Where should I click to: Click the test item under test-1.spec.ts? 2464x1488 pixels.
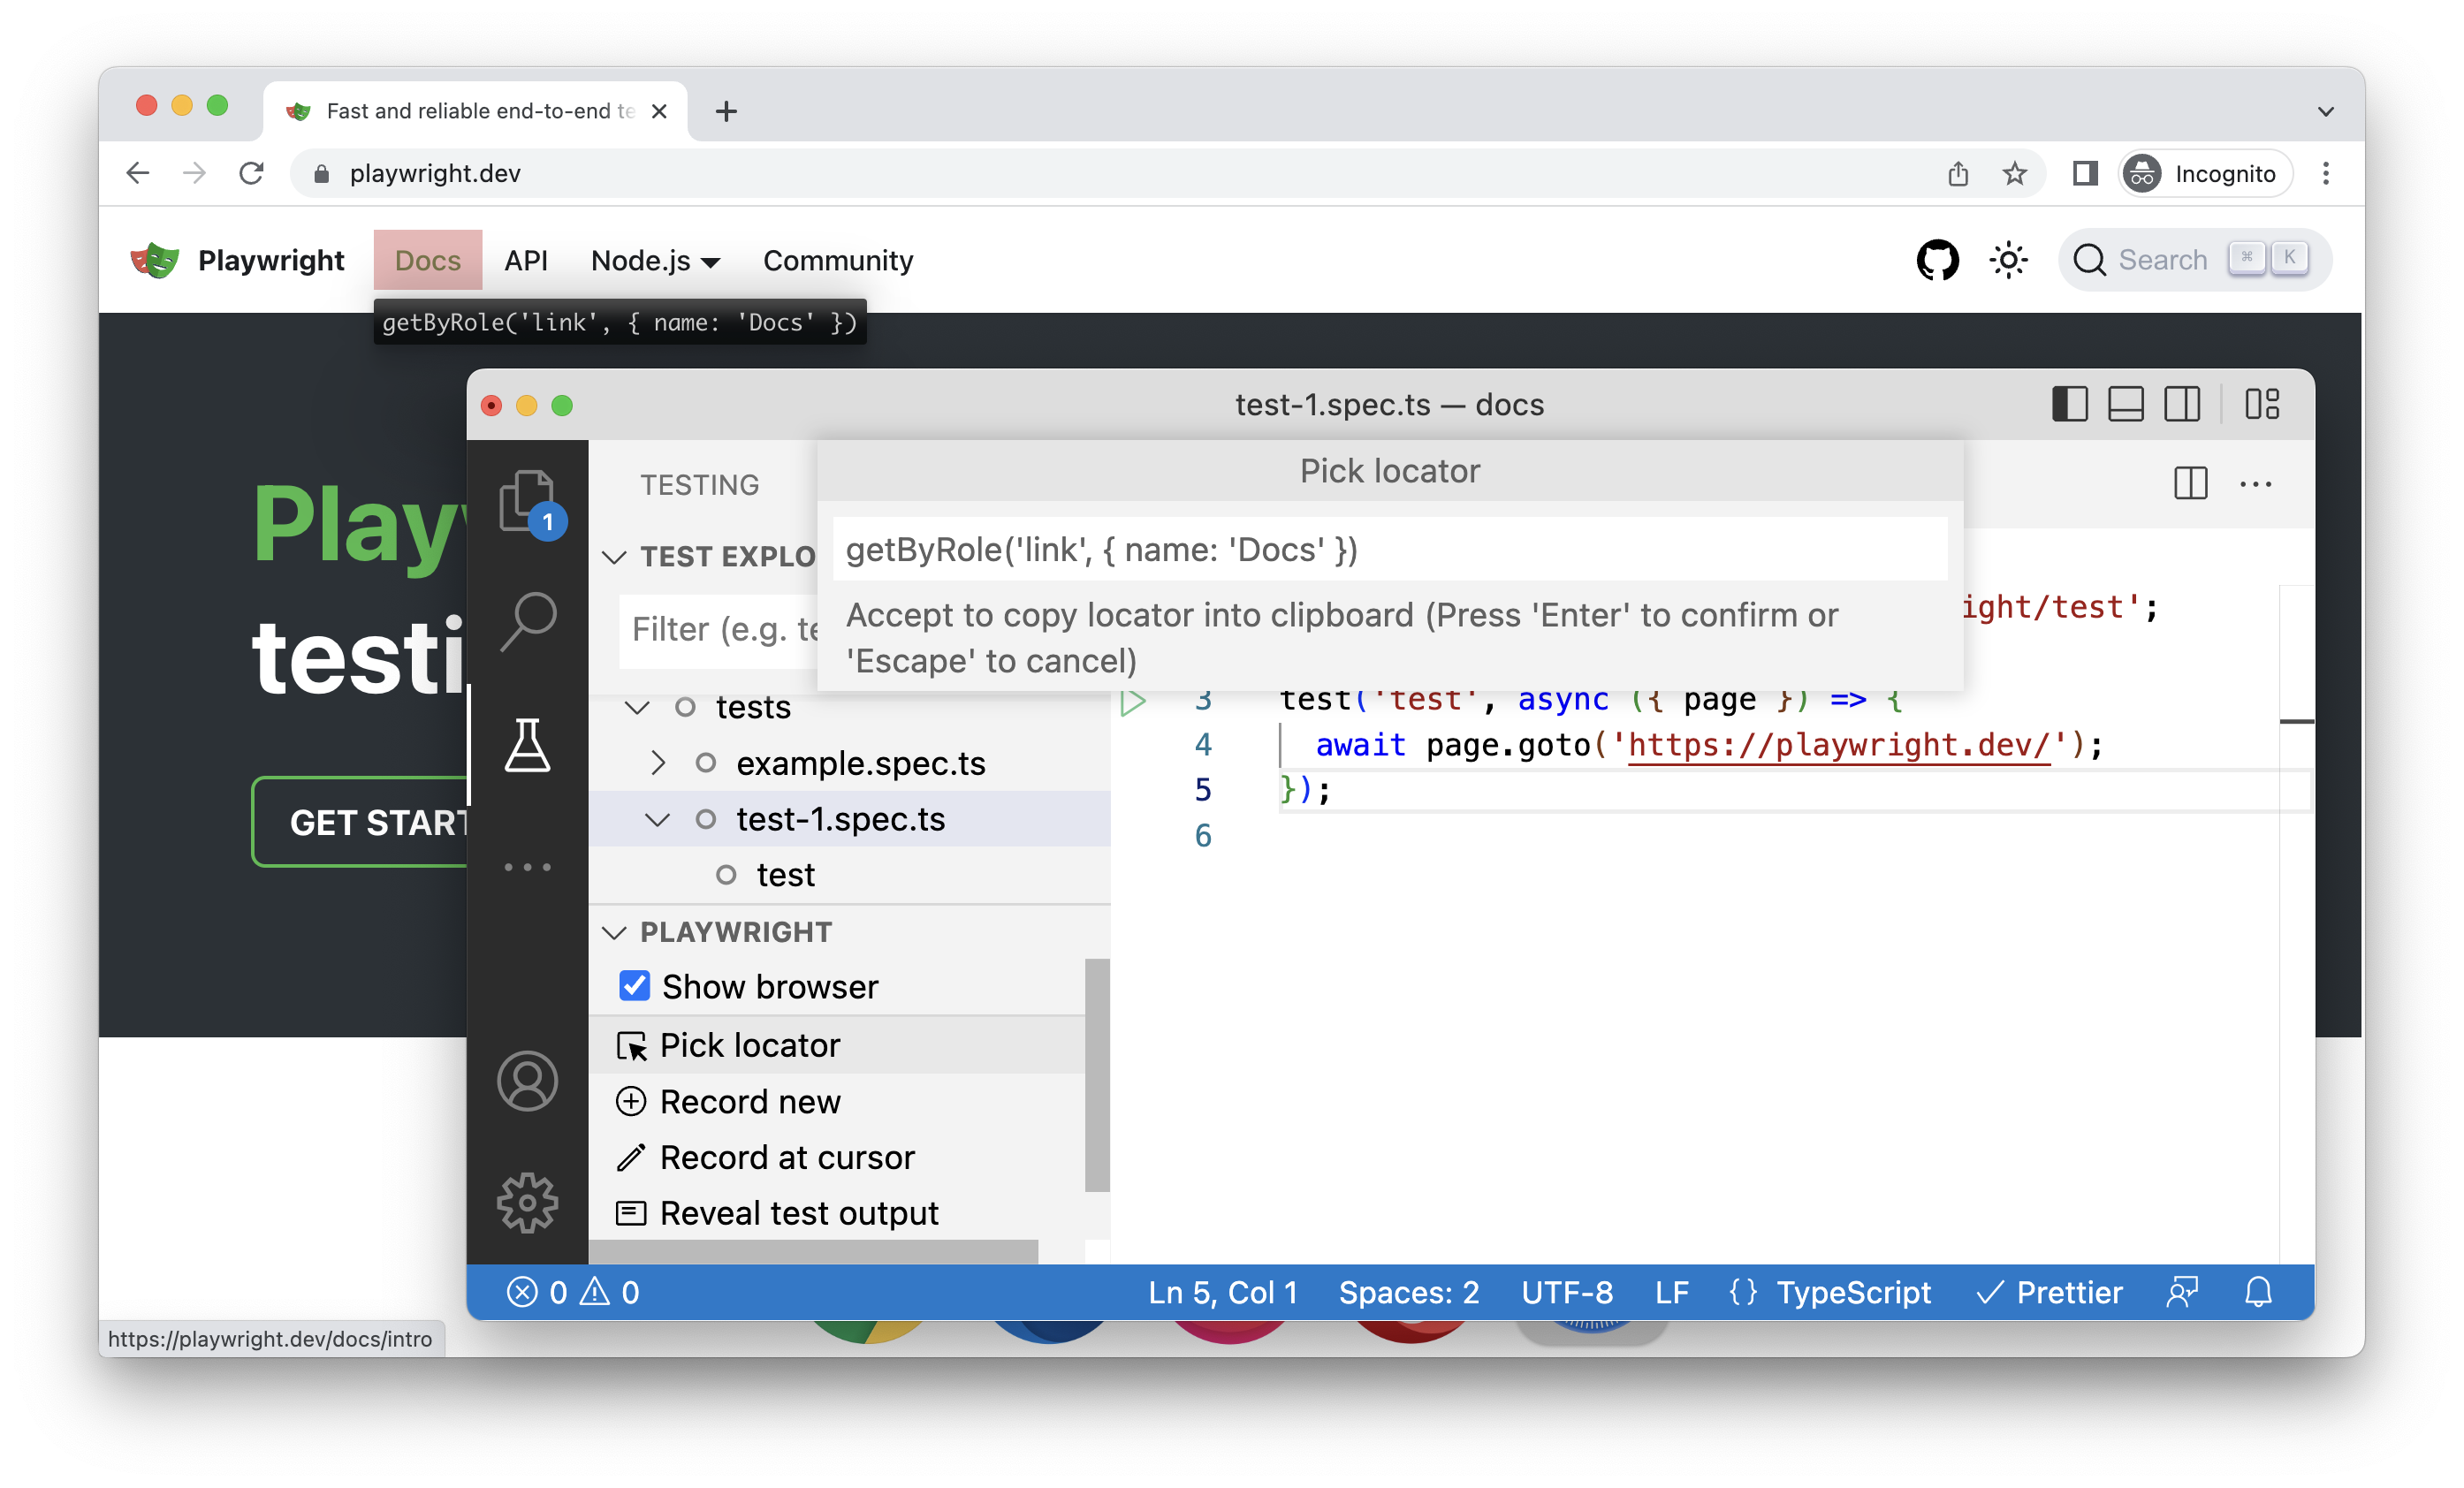pyautogui.click(x=785, y=874)
